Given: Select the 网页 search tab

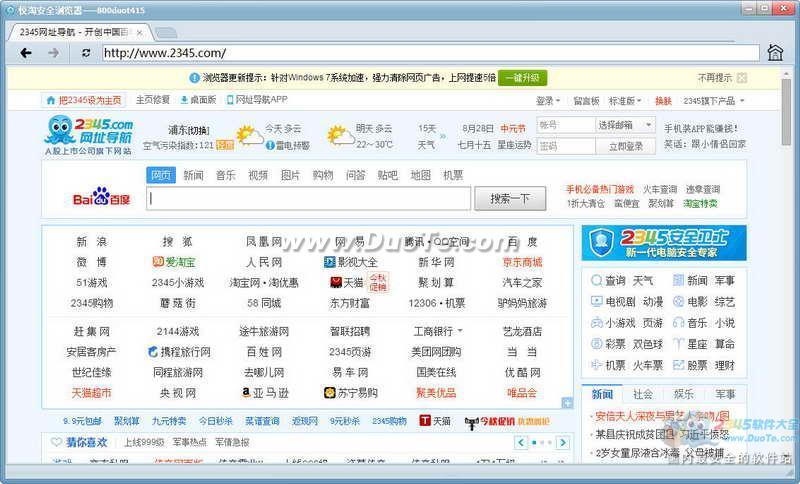Looking at the screenshot, I should 161,175.
